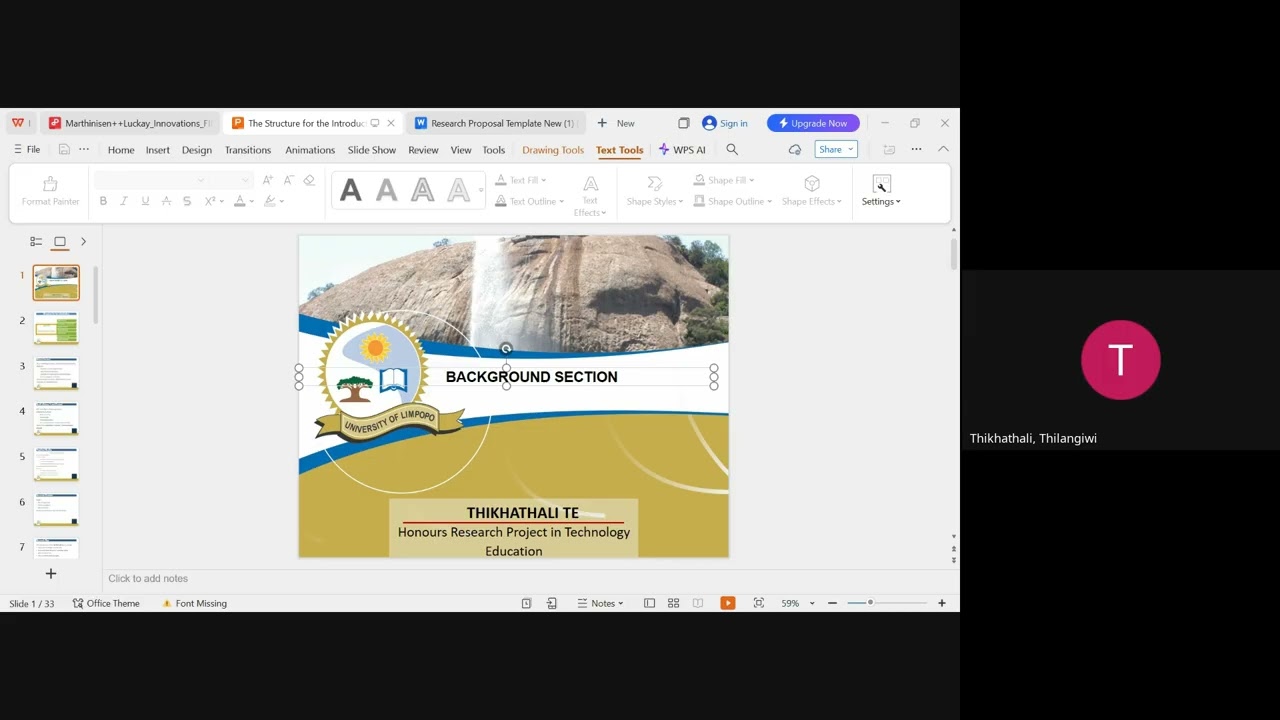Switch to Slide Sorter view icon
This screenshot has height=720, width=1280.
pyautogui.click(x=673, y=604)
